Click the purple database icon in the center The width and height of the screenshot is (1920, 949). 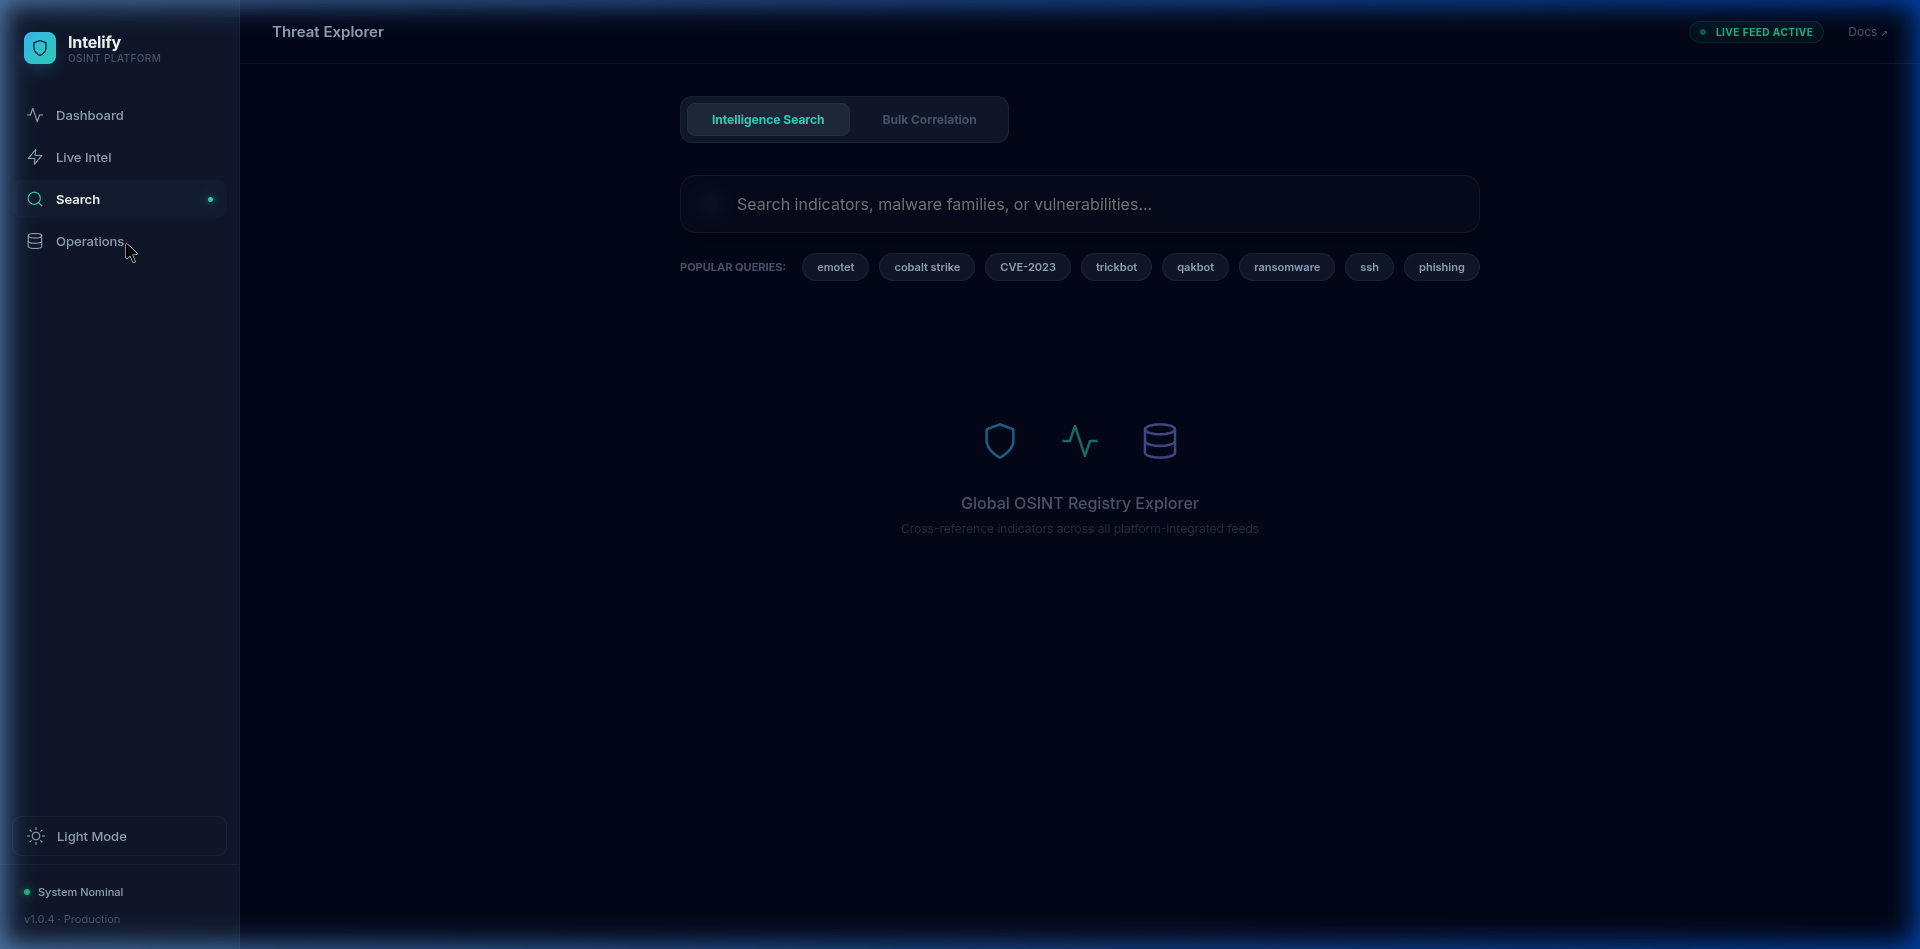click(1159, 440)
